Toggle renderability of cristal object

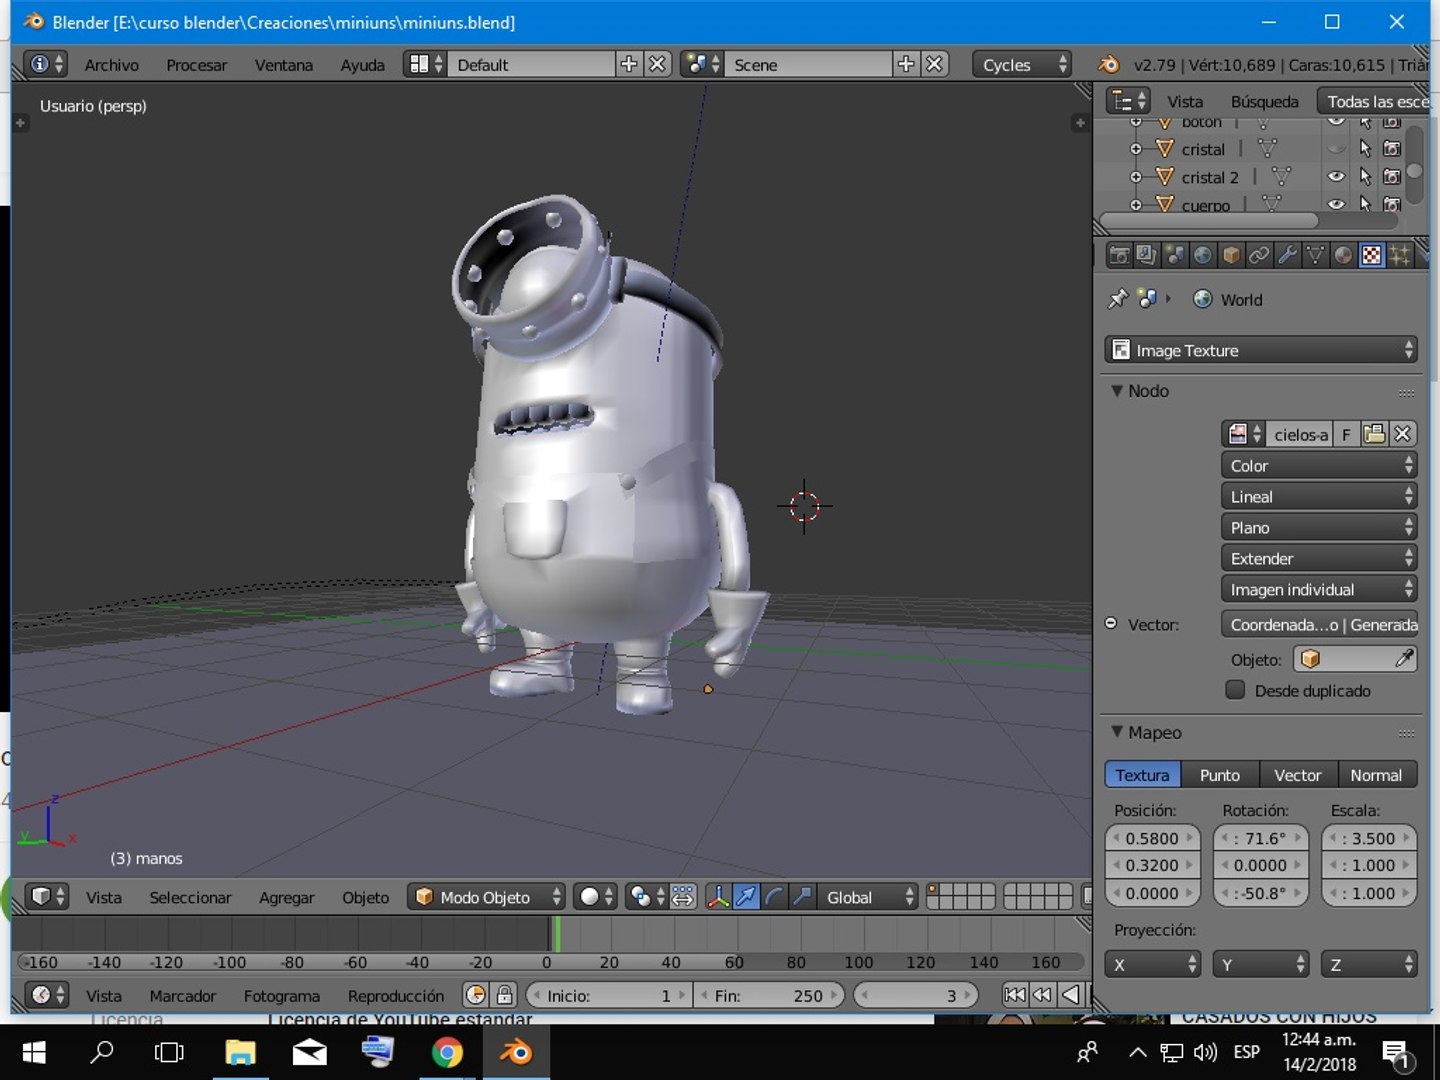pyautogui.click(x=1392, y=149)
